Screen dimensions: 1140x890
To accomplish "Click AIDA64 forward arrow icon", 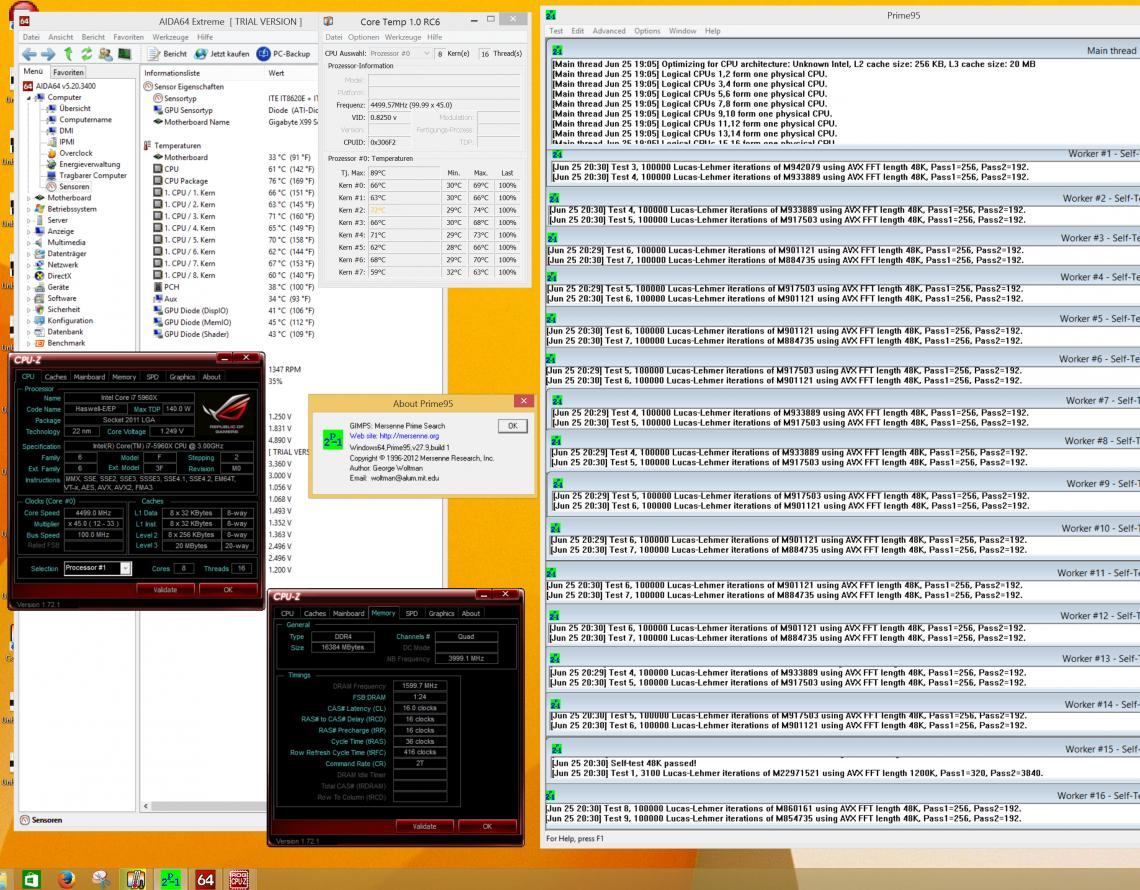I will pyautogui.click(x=48, y=54).
